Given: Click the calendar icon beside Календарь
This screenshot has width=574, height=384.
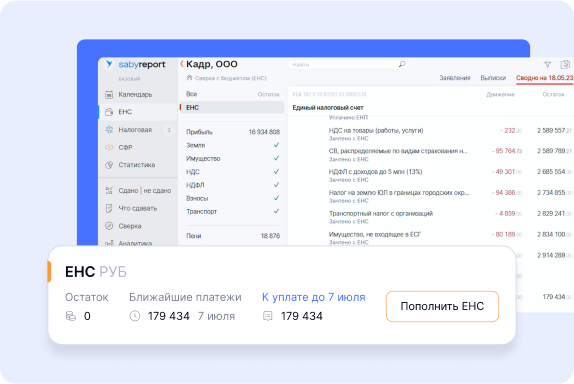Looking at the screenshot, I should [109, 94].
